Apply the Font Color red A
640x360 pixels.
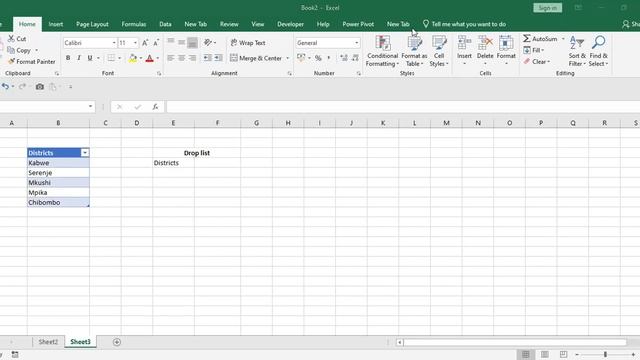[x=149, y=58]
